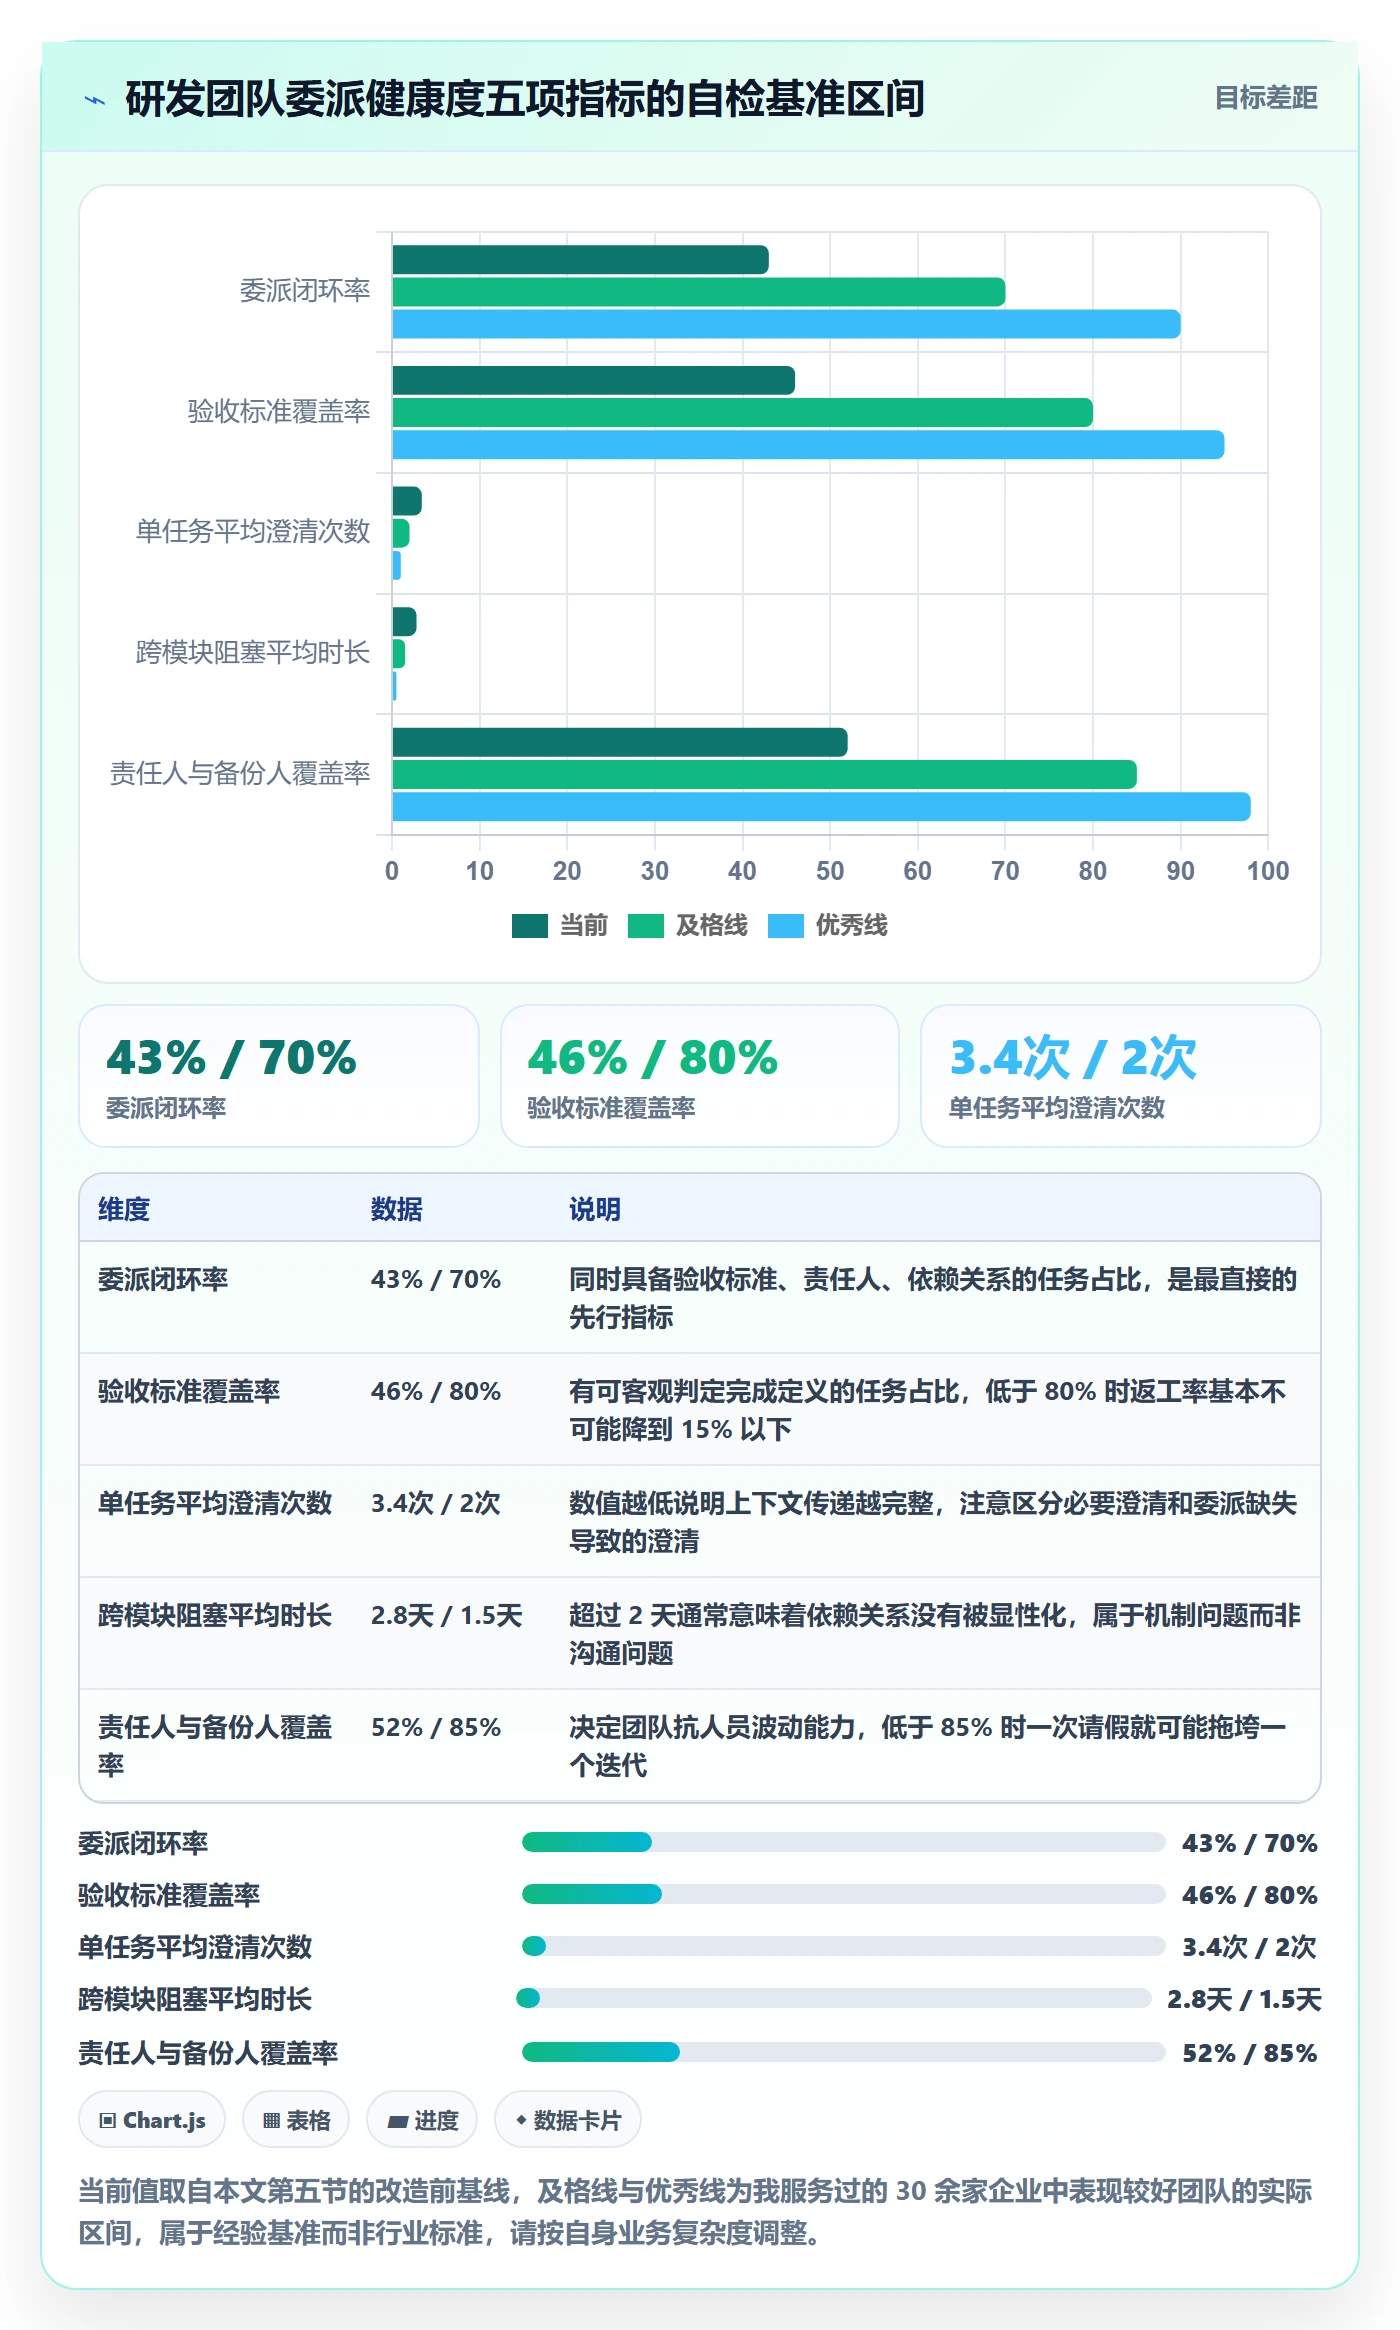Screen dimensions: 1400x2330
Task: Click the 跨模块阻塞平均时长 progress bar
Action: 833,1998
